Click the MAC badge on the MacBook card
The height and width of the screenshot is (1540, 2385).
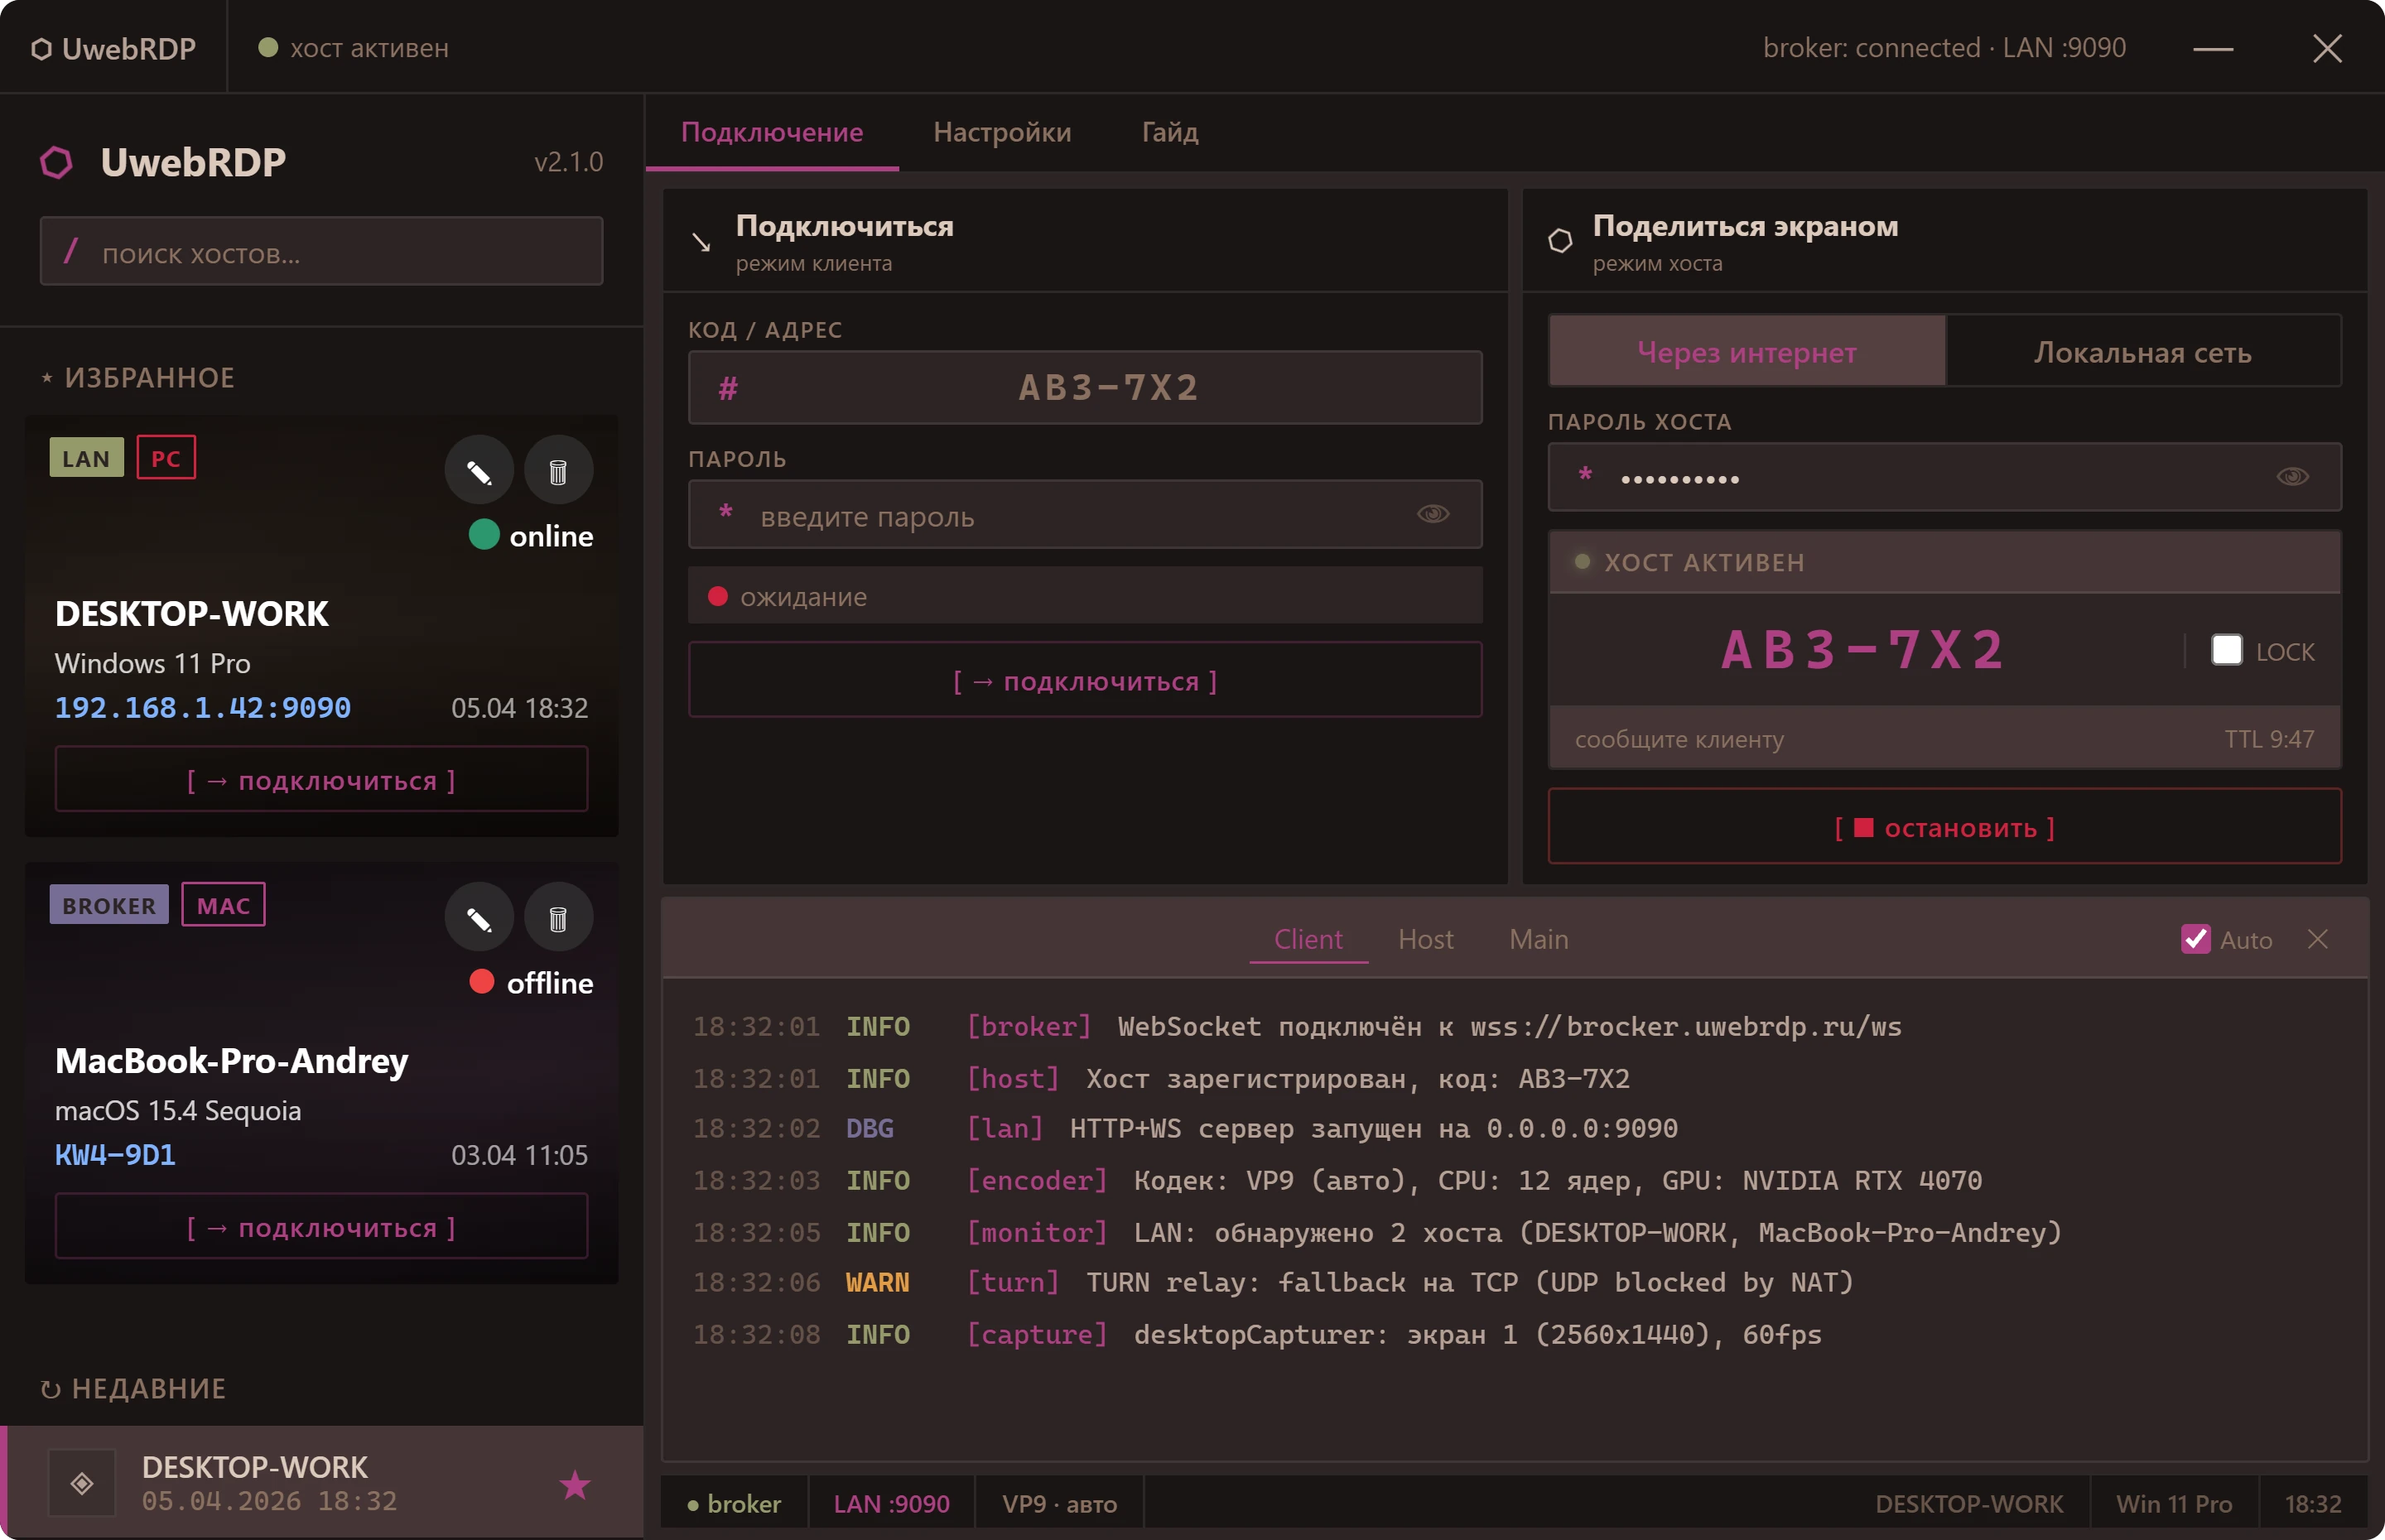tap(223, 905)
